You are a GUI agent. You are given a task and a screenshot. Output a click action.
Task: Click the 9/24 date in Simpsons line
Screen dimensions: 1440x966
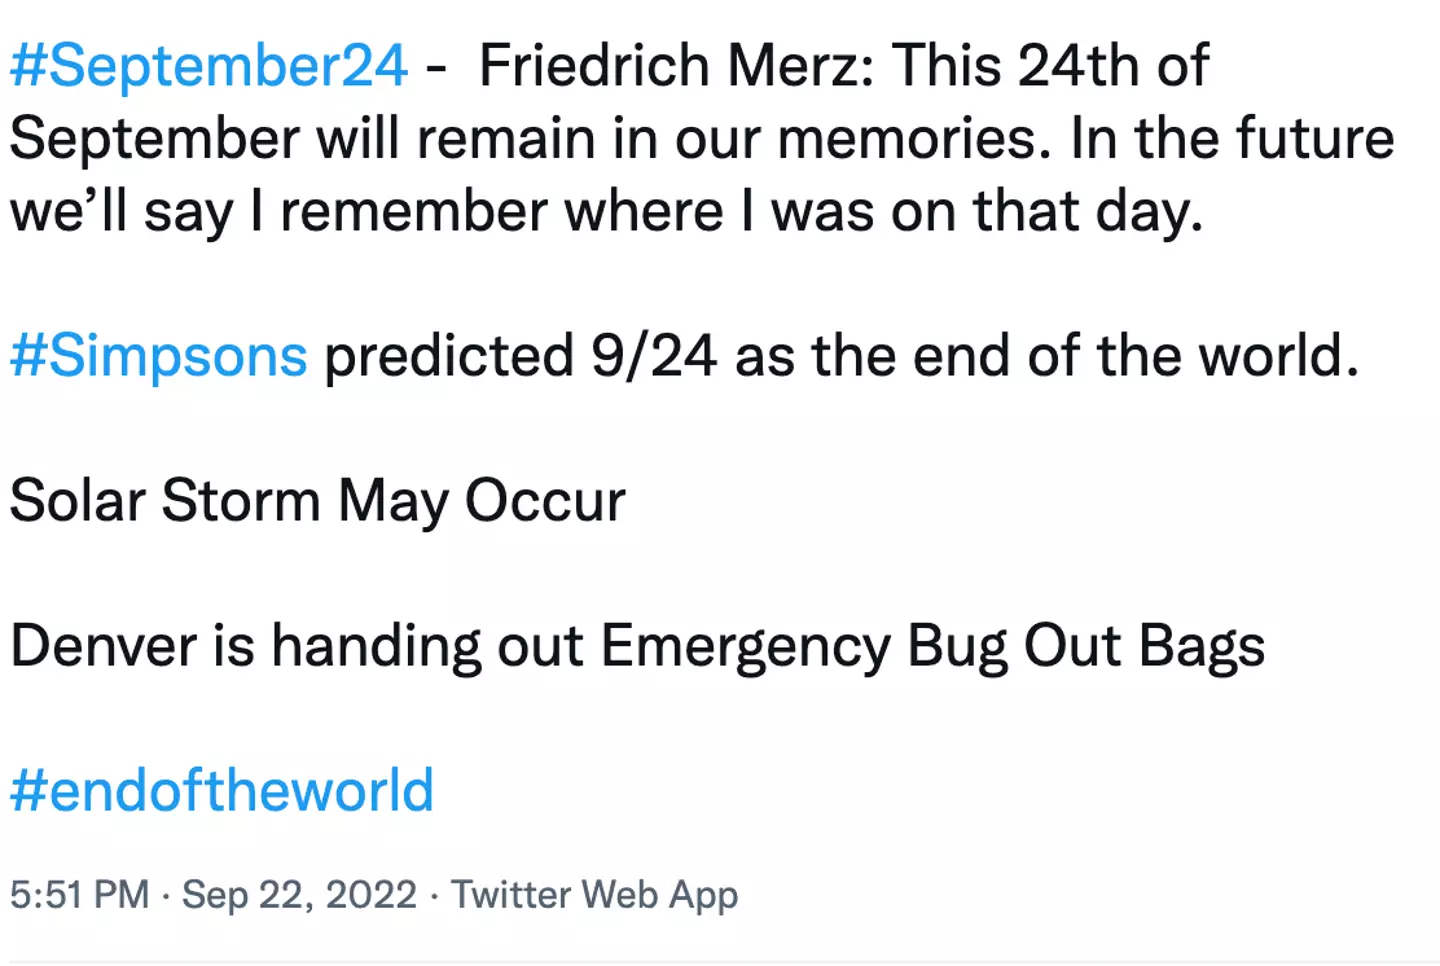(653, 356)
